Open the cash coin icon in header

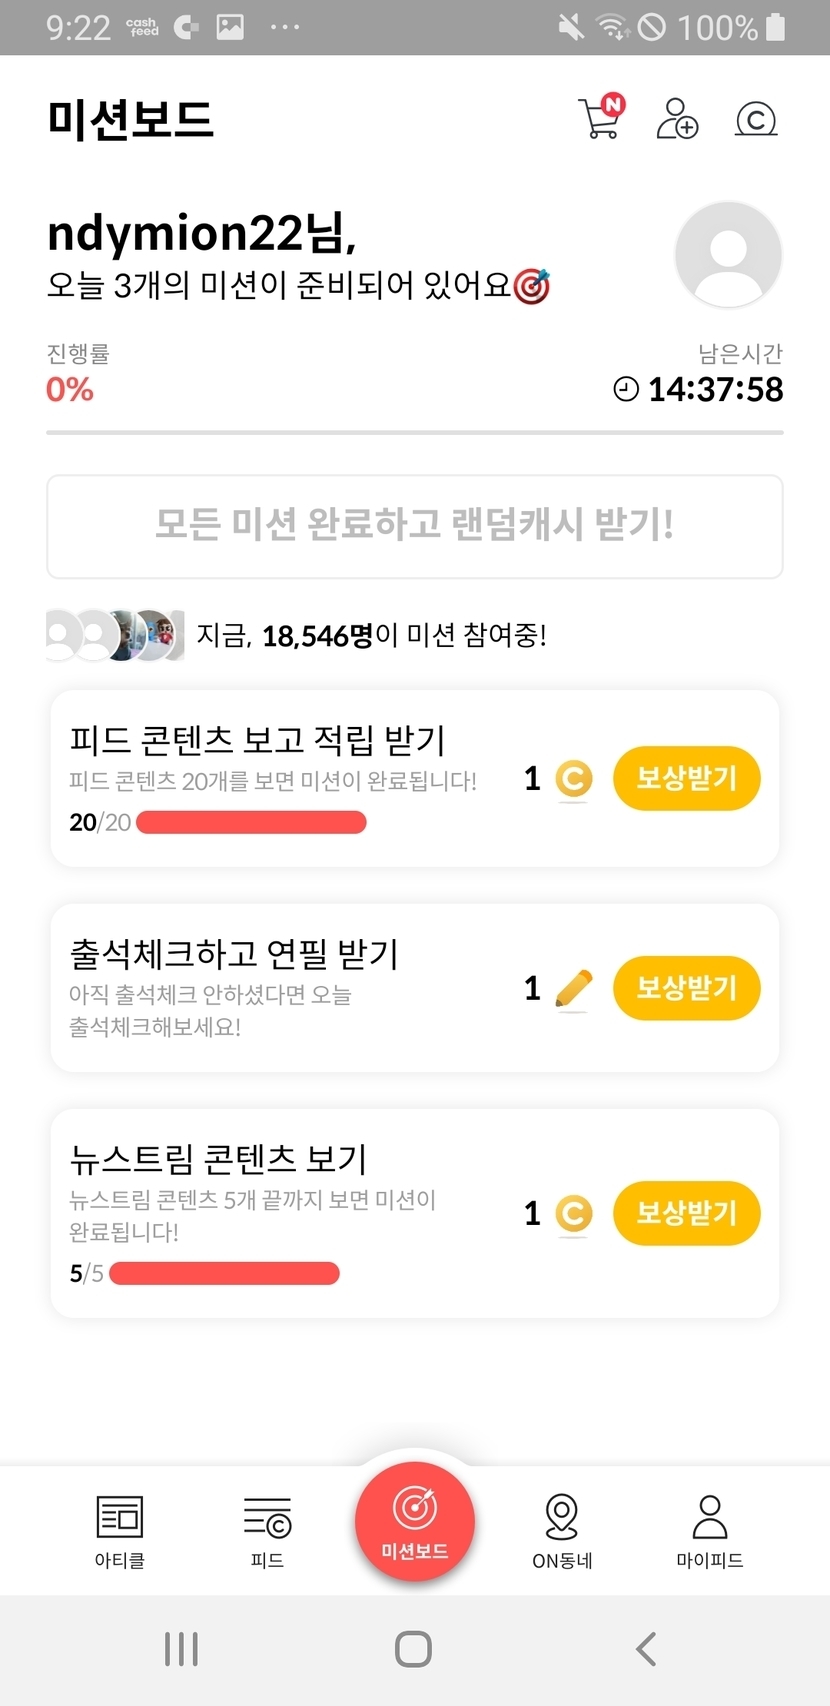[x=756, y=119]
